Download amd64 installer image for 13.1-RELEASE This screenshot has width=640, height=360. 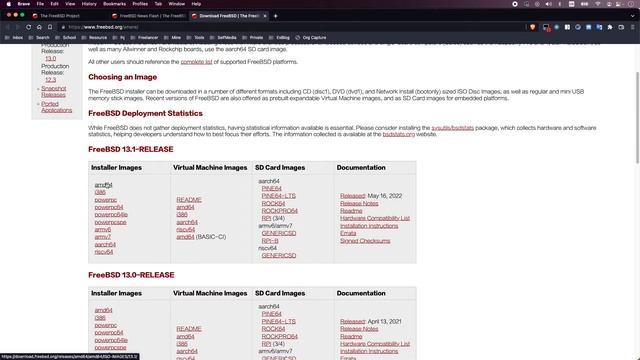click(x=103, y=185)
